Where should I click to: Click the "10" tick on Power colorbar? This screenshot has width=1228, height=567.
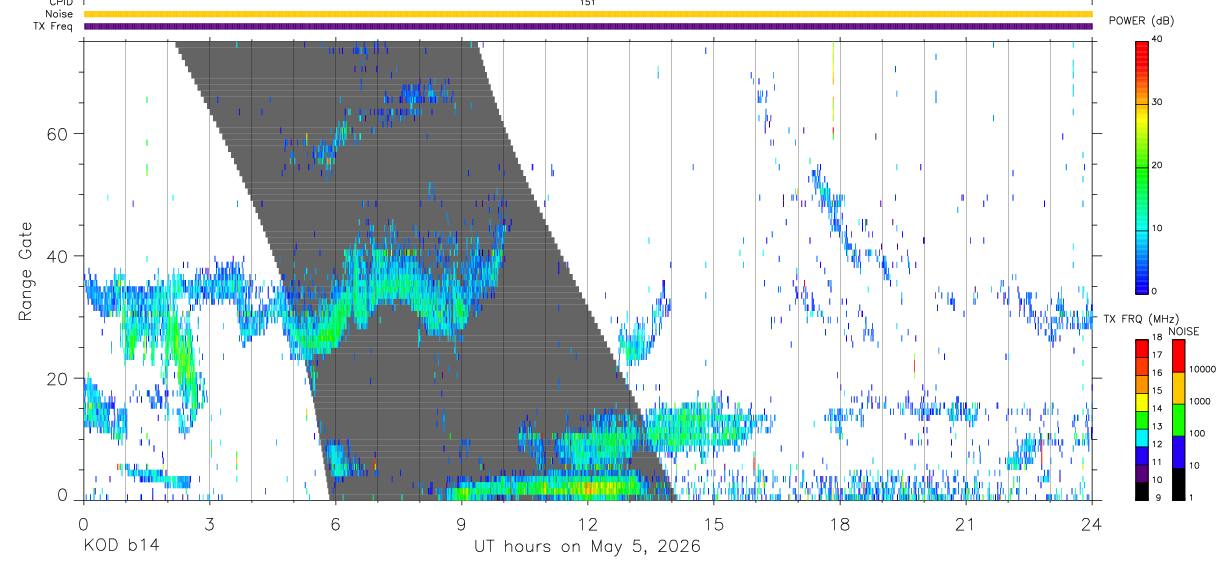1157,228
